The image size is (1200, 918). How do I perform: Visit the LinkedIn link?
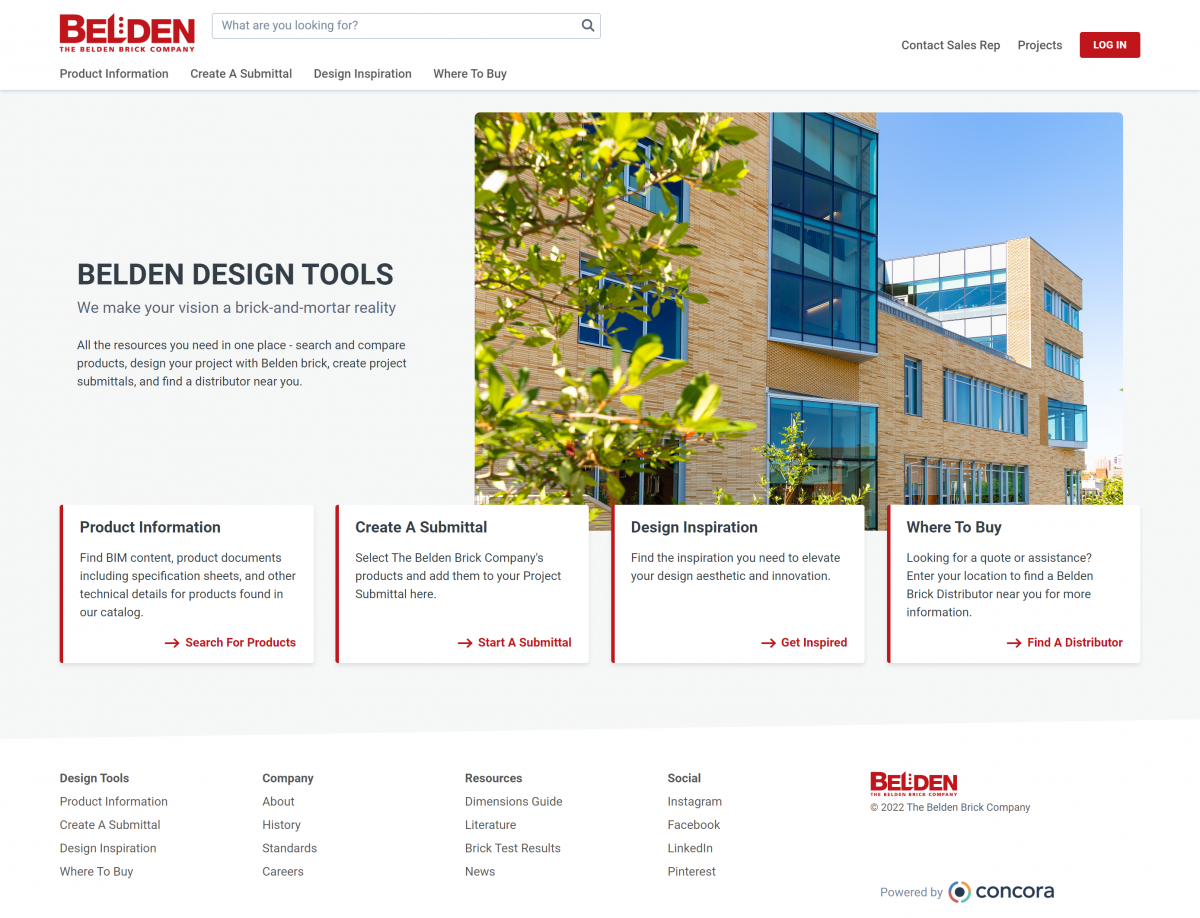(690, 848)
